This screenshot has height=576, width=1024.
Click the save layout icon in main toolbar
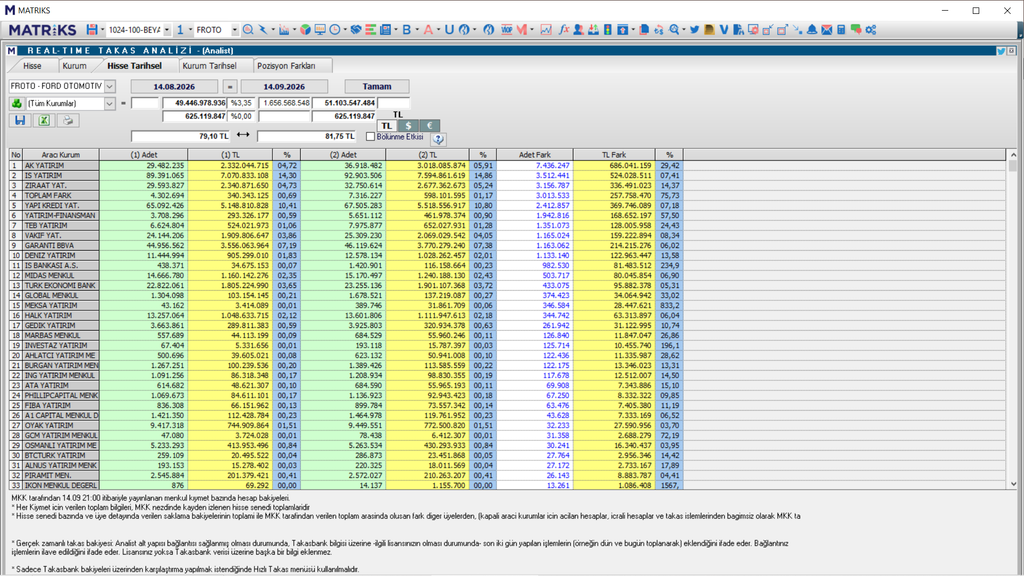point(92,29)
